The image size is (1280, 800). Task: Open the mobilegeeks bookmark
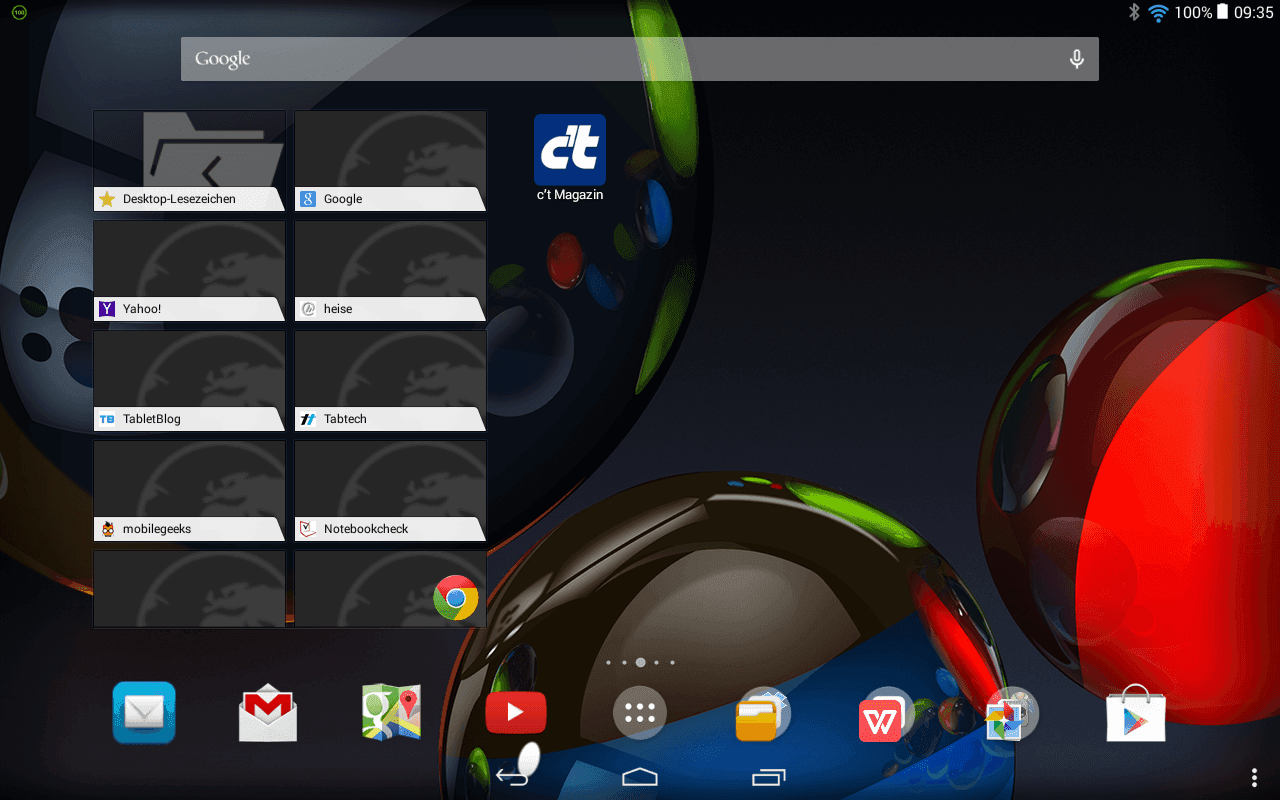point(190,490)
